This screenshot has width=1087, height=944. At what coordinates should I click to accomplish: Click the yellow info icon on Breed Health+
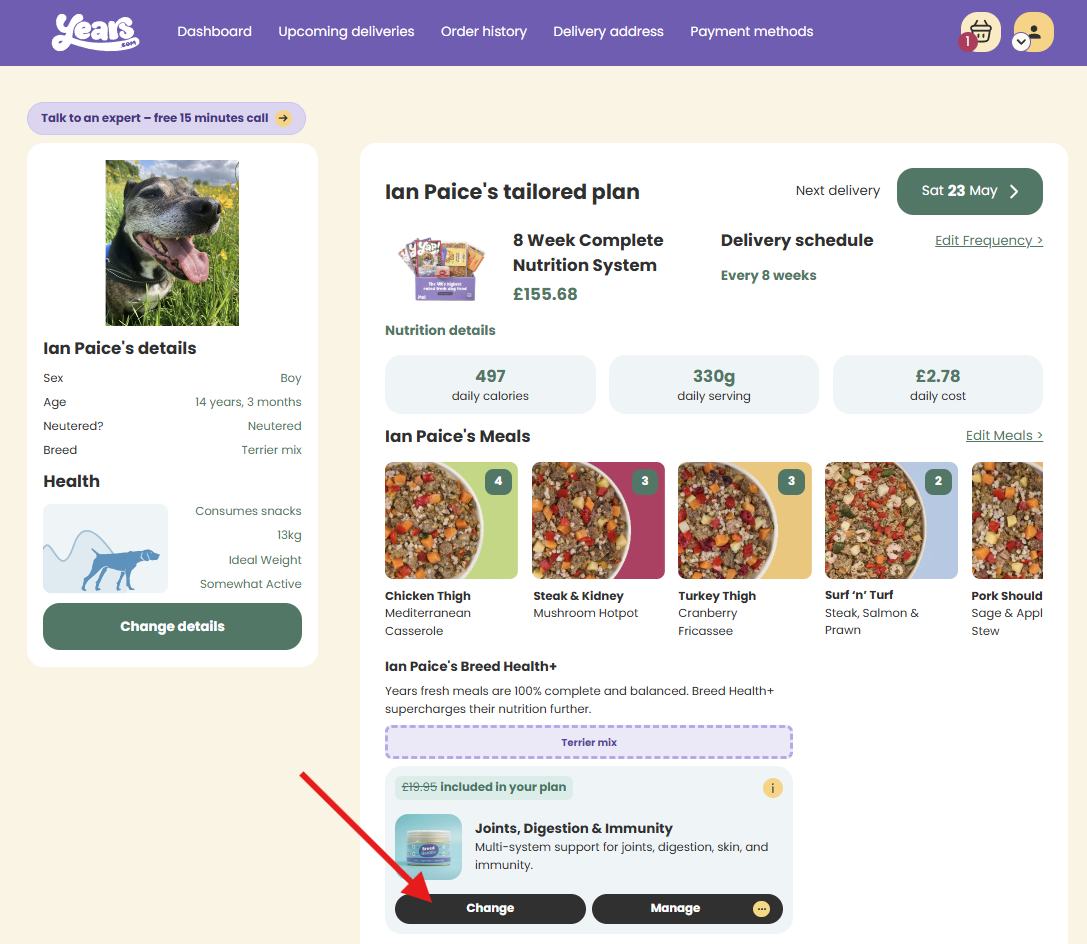[x=772, y=788]
